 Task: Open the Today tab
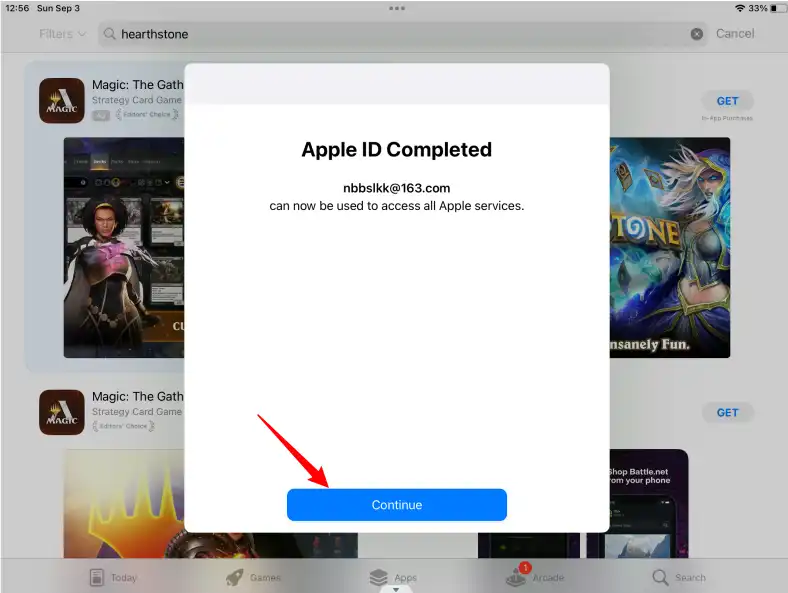[112, 577]
